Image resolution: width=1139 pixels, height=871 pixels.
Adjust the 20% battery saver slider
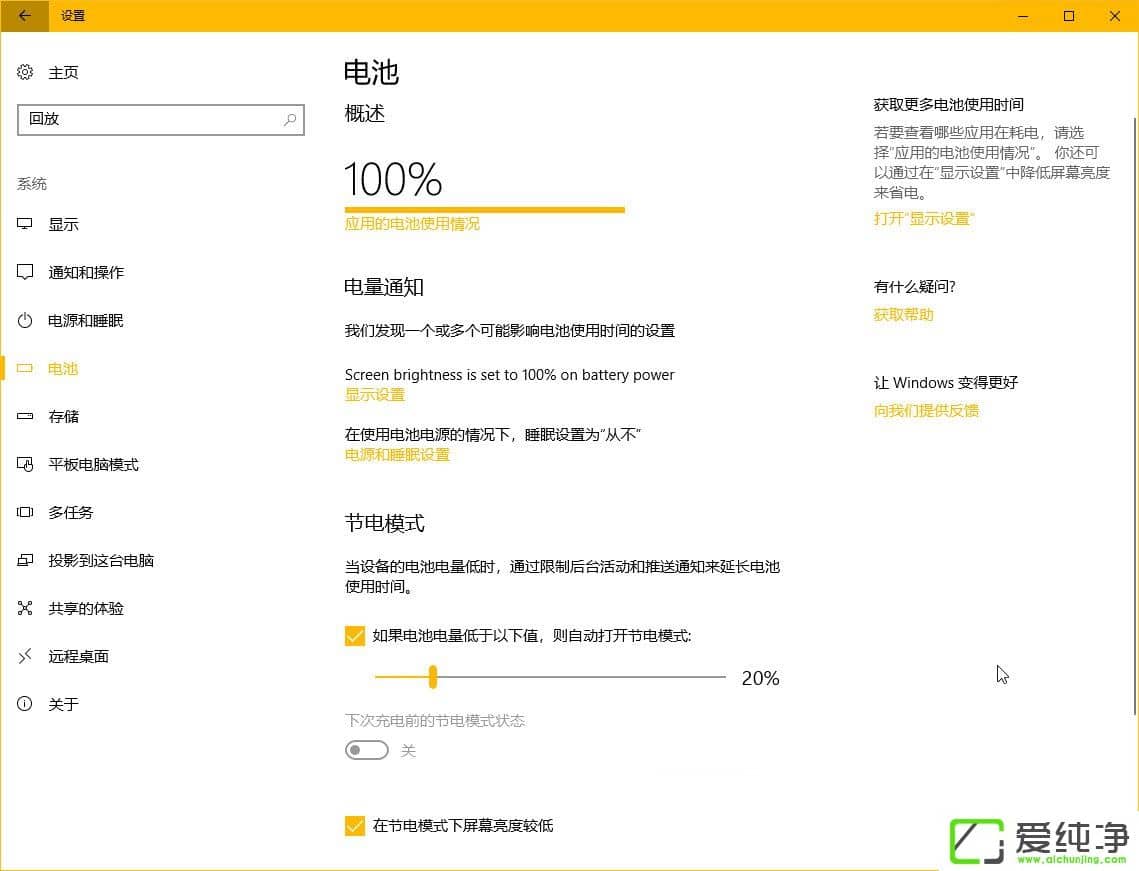432,677
